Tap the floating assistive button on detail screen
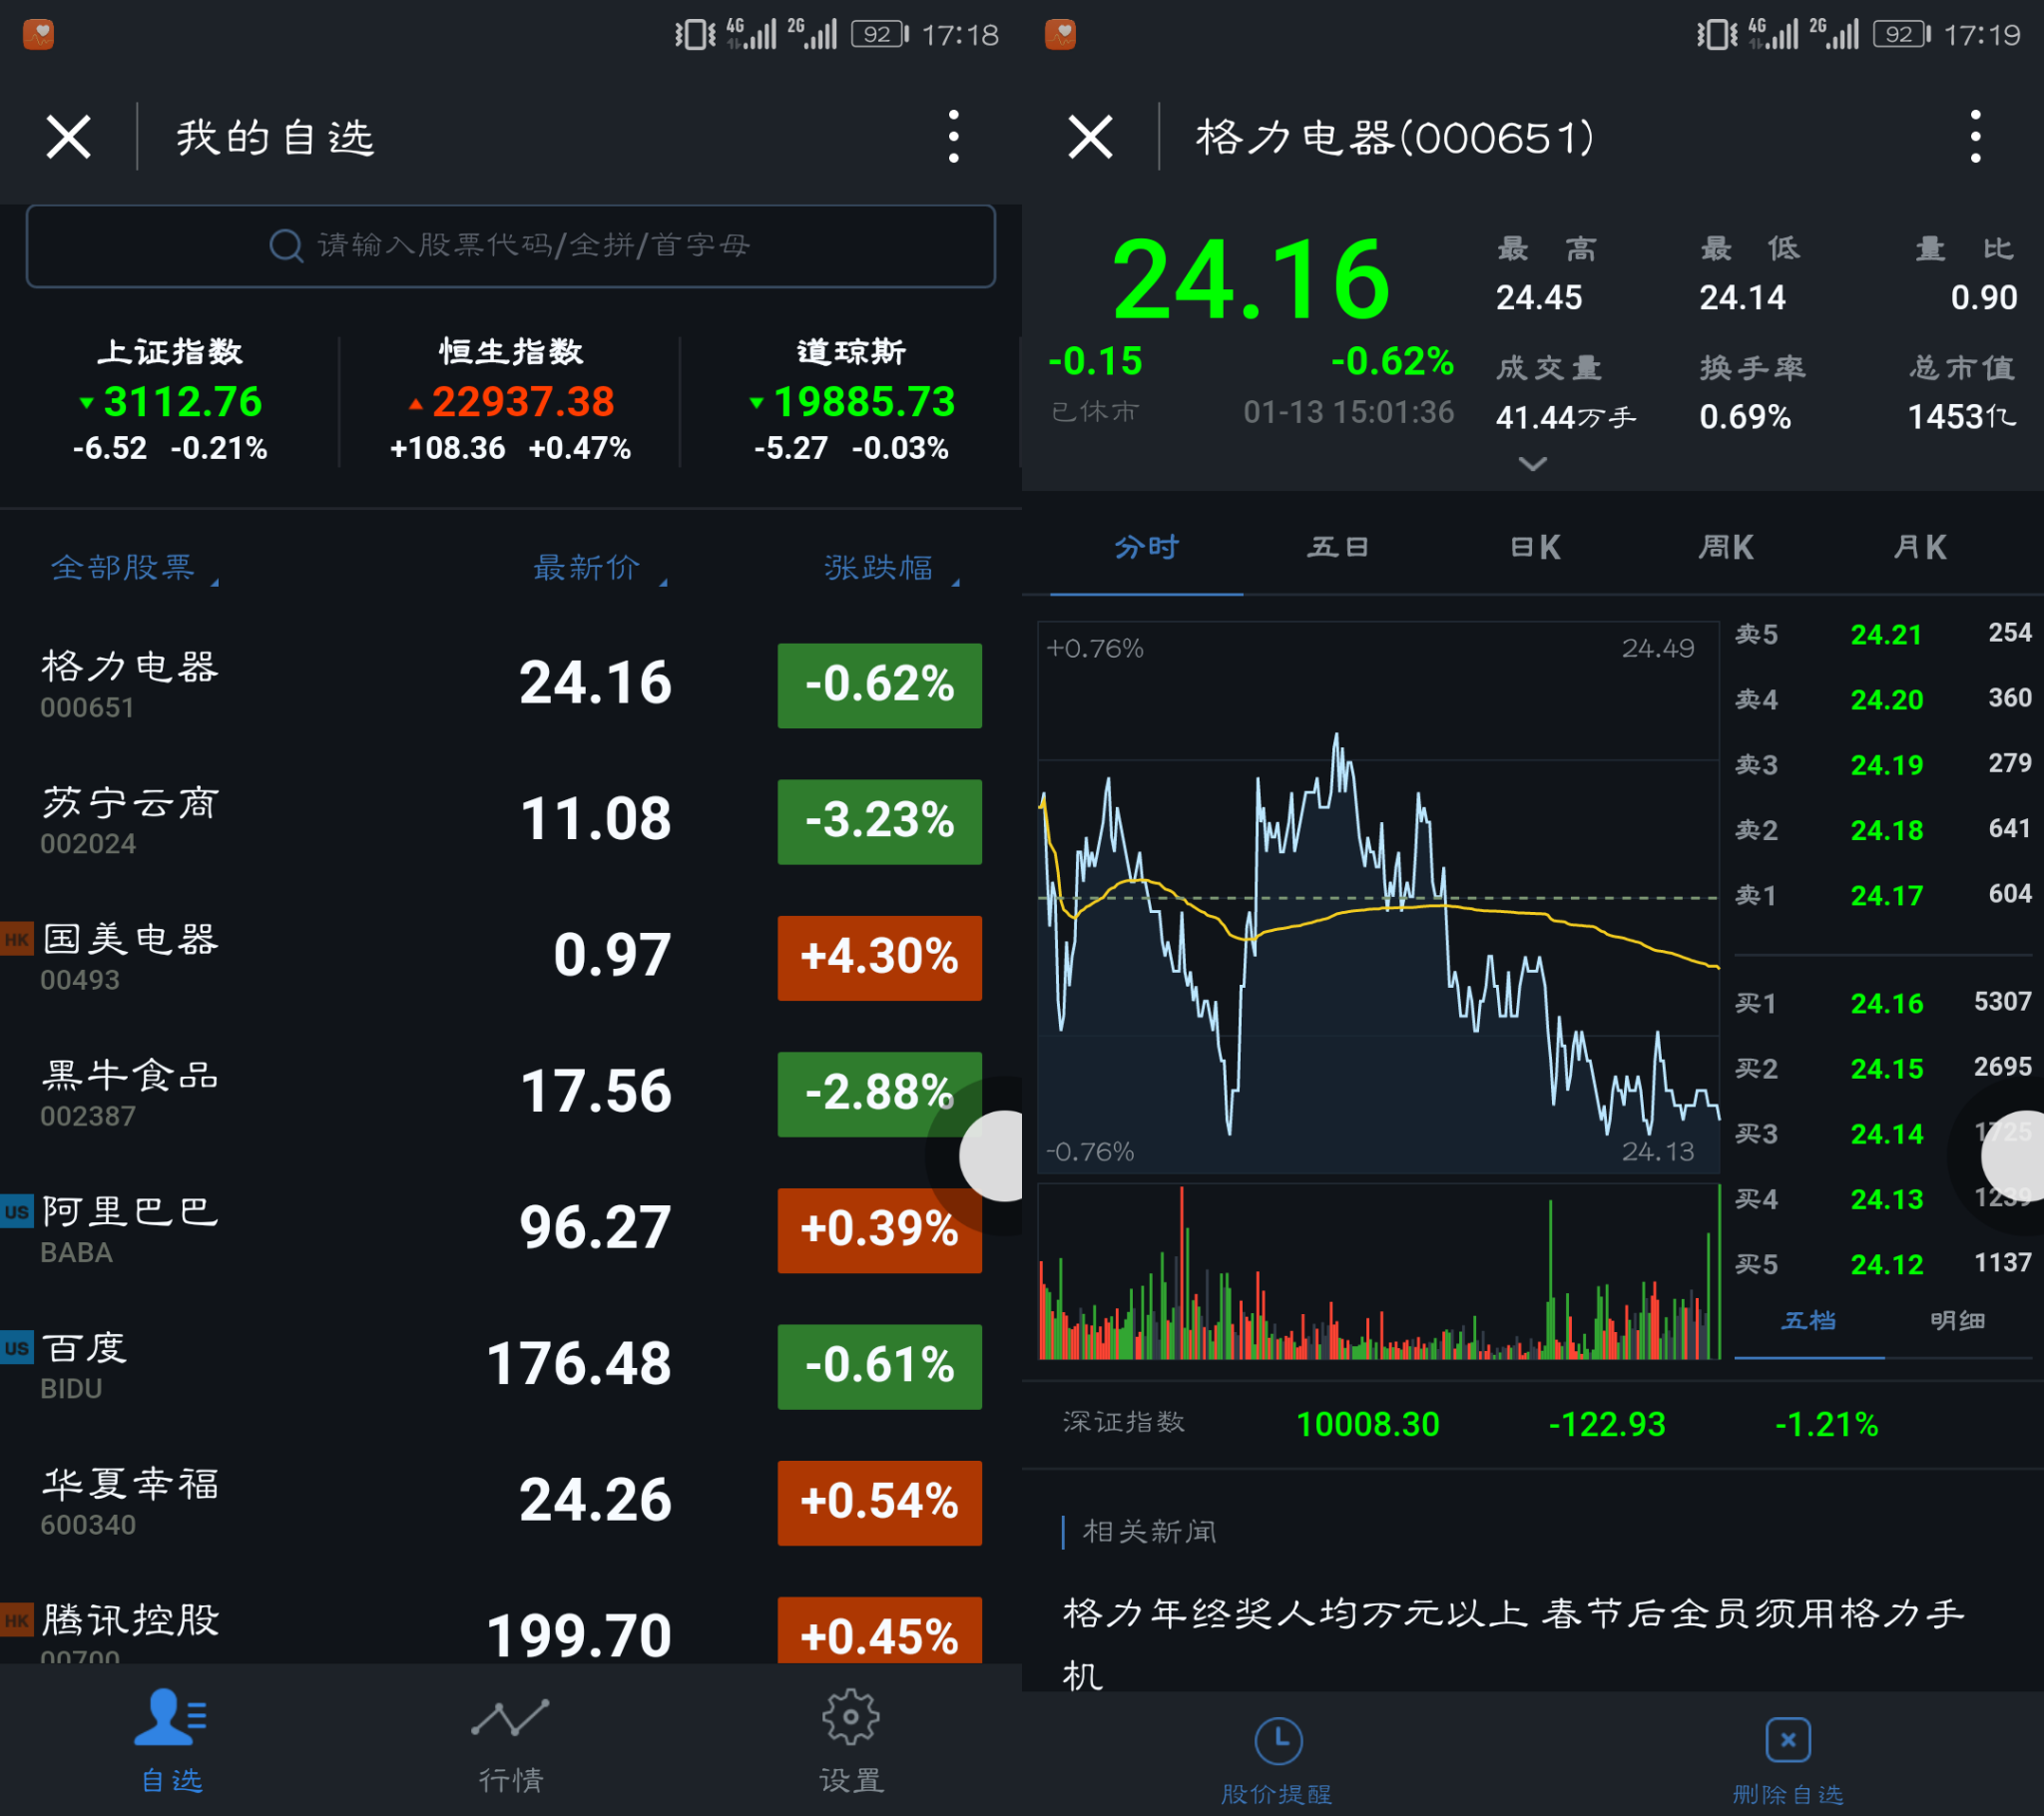This screenshot has width=2044, height=1816. point(2013,1155)
